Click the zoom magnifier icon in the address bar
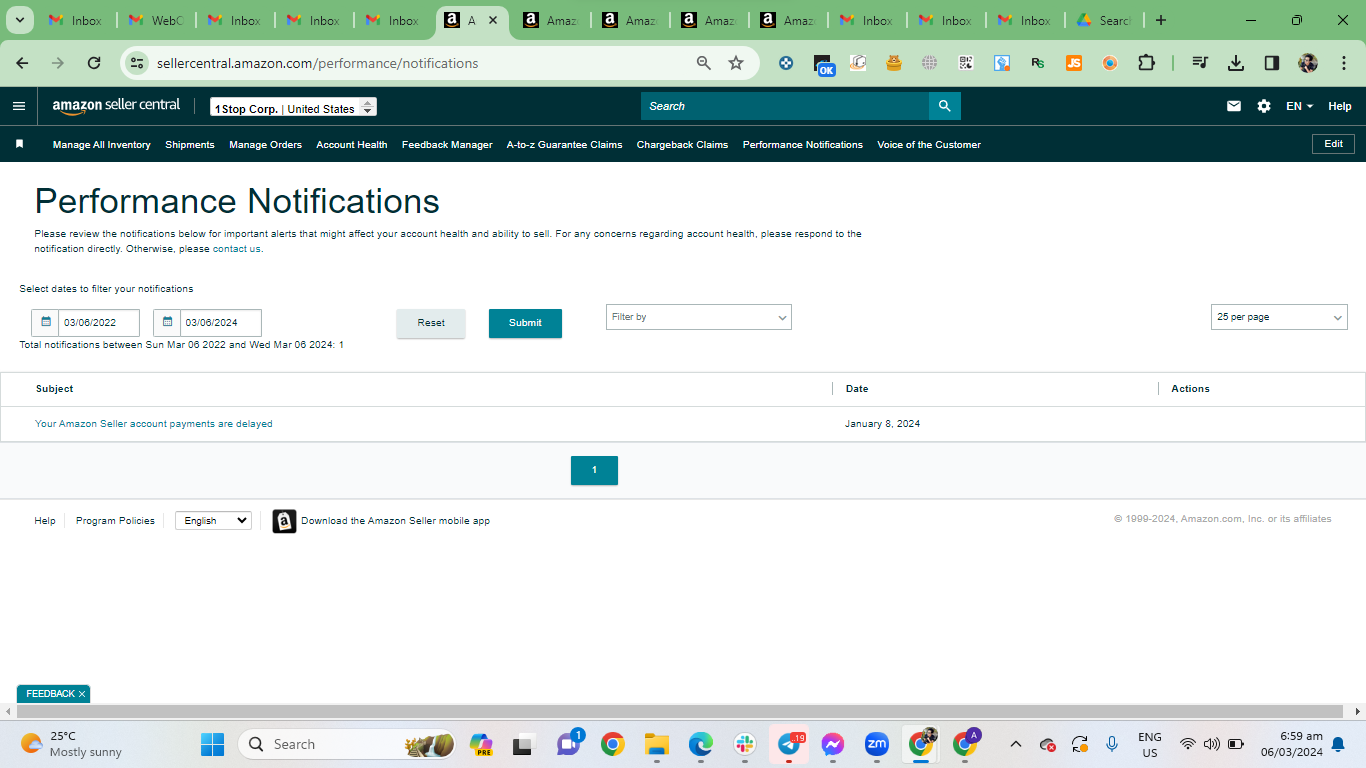1366x768 pixels. pyautogui.click(x=704, y=63)
